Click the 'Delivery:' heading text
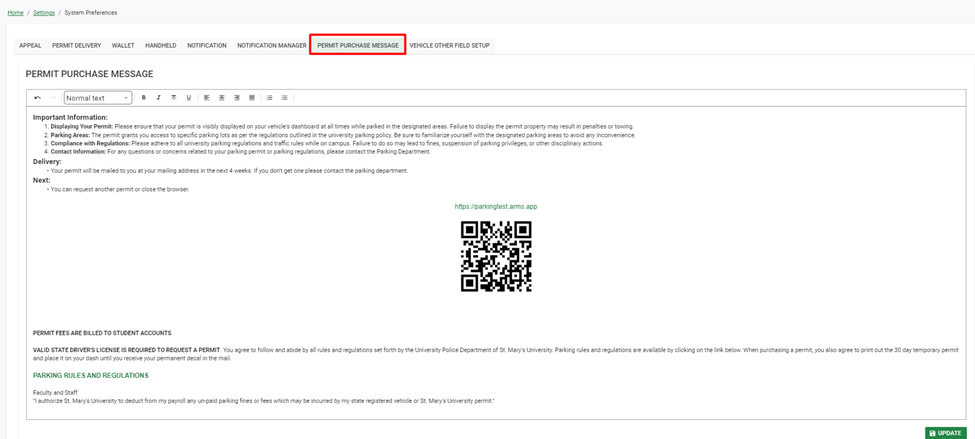 coord(47,161)
